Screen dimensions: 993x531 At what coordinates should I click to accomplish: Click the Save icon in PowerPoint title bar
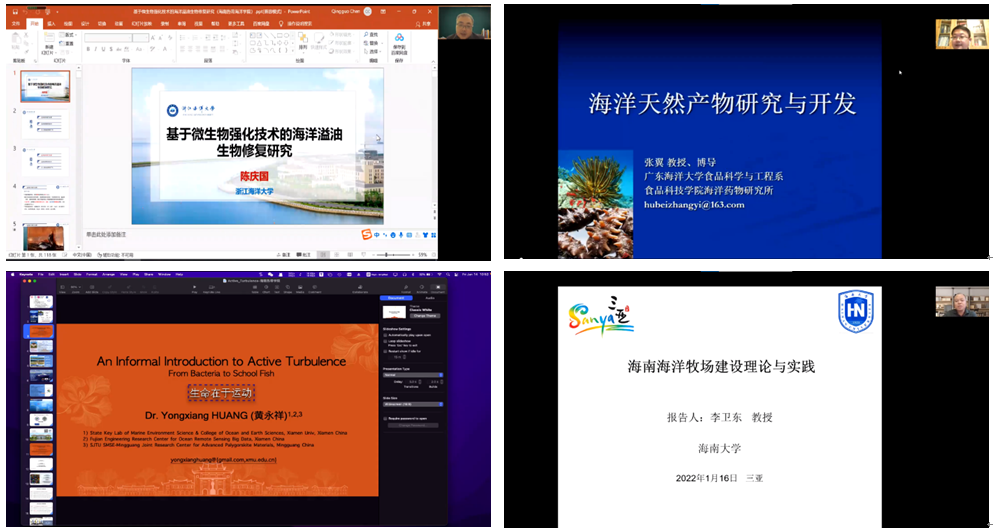click(x=13, y=11)
